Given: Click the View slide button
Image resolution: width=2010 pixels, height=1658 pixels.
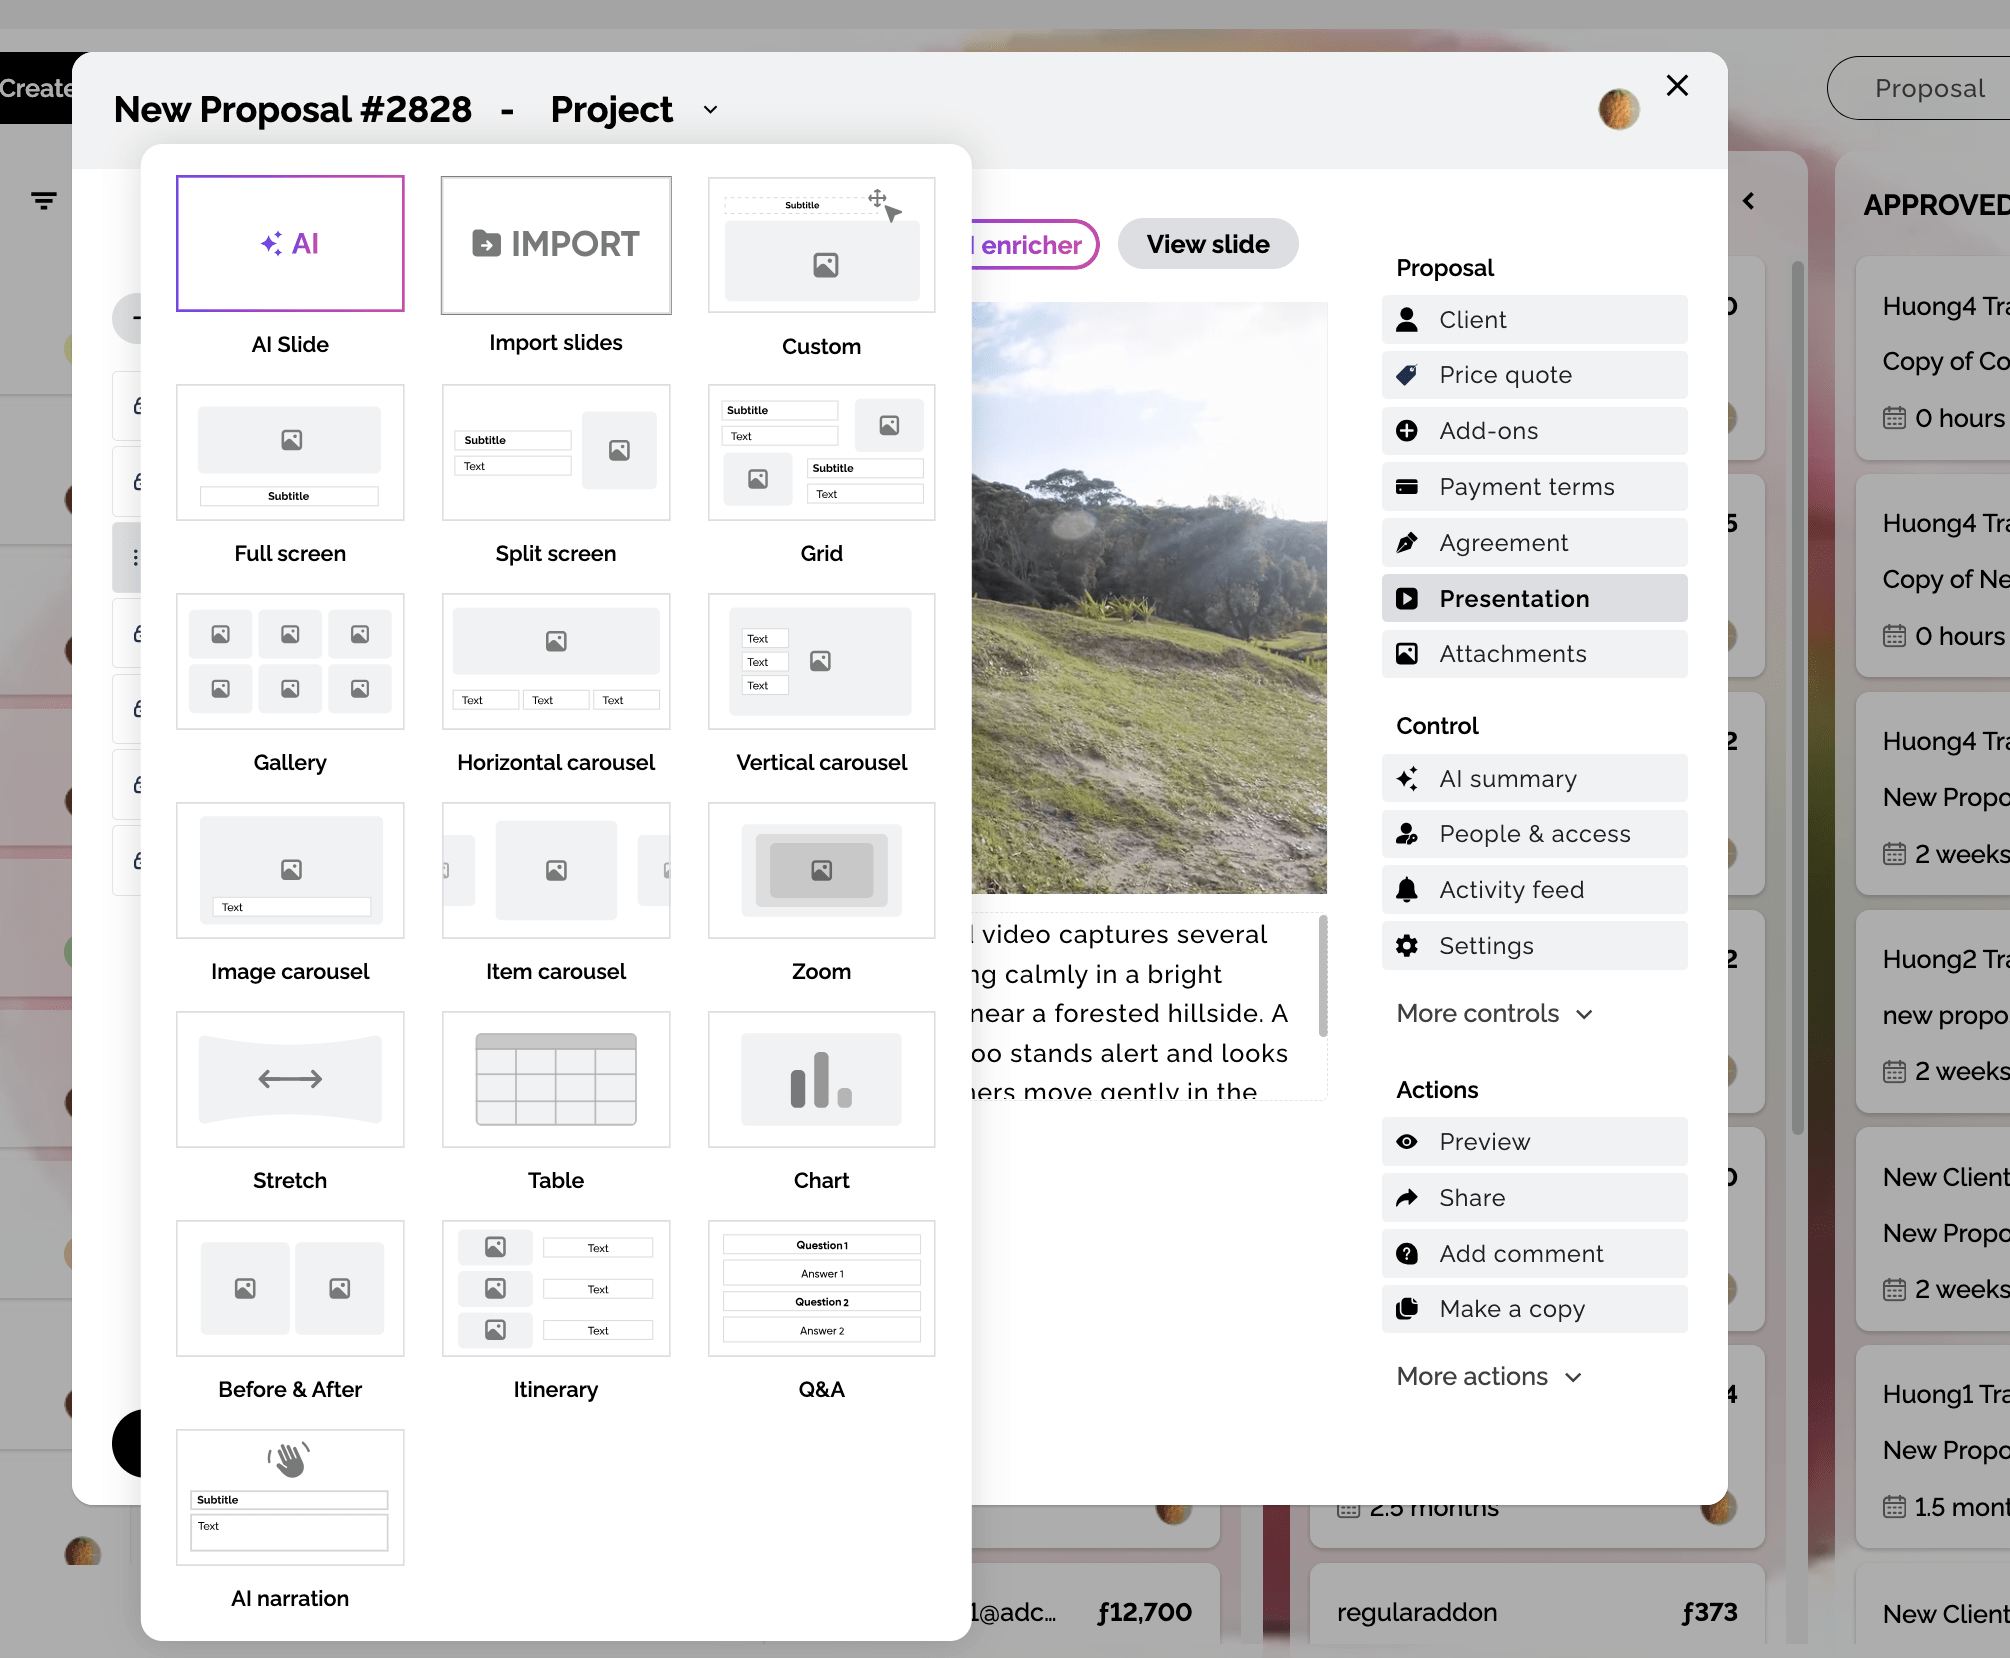Looking at the screenshot, I should [1207, 244].
